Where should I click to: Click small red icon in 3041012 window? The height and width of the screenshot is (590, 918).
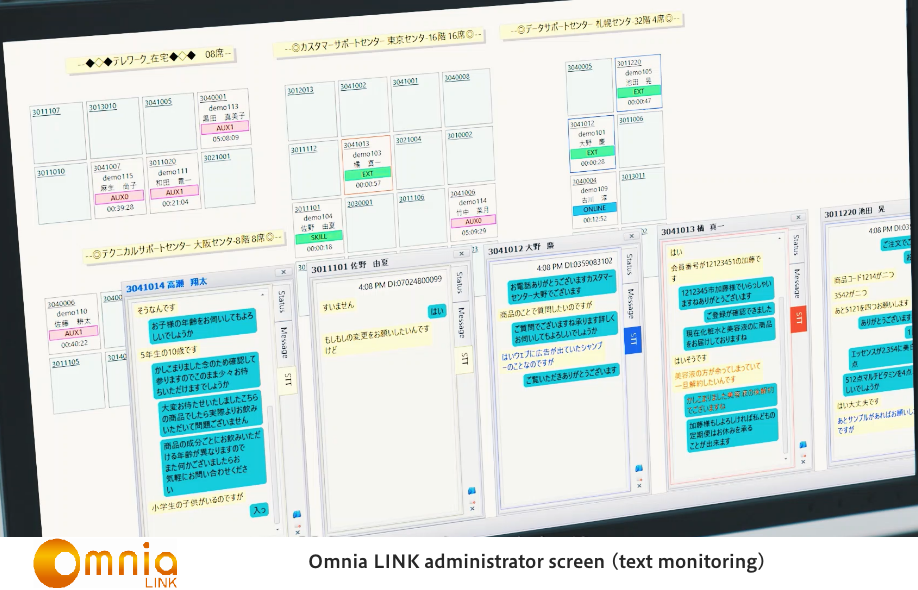click(x=639, y=478)
